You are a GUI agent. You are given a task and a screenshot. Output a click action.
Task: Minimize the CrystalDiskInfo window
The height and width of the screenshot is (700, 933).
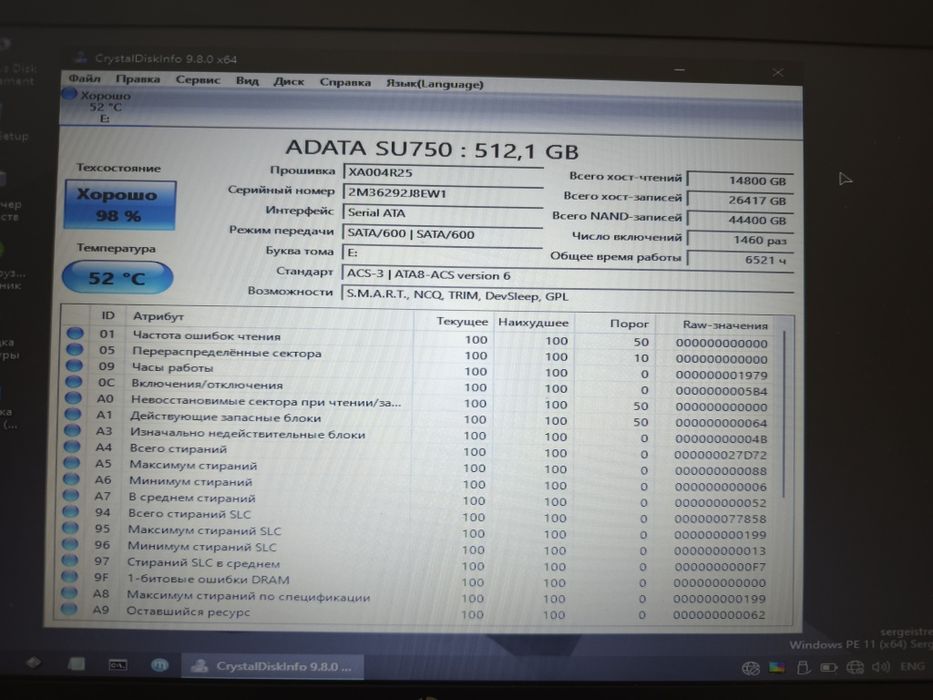point(680,70)
